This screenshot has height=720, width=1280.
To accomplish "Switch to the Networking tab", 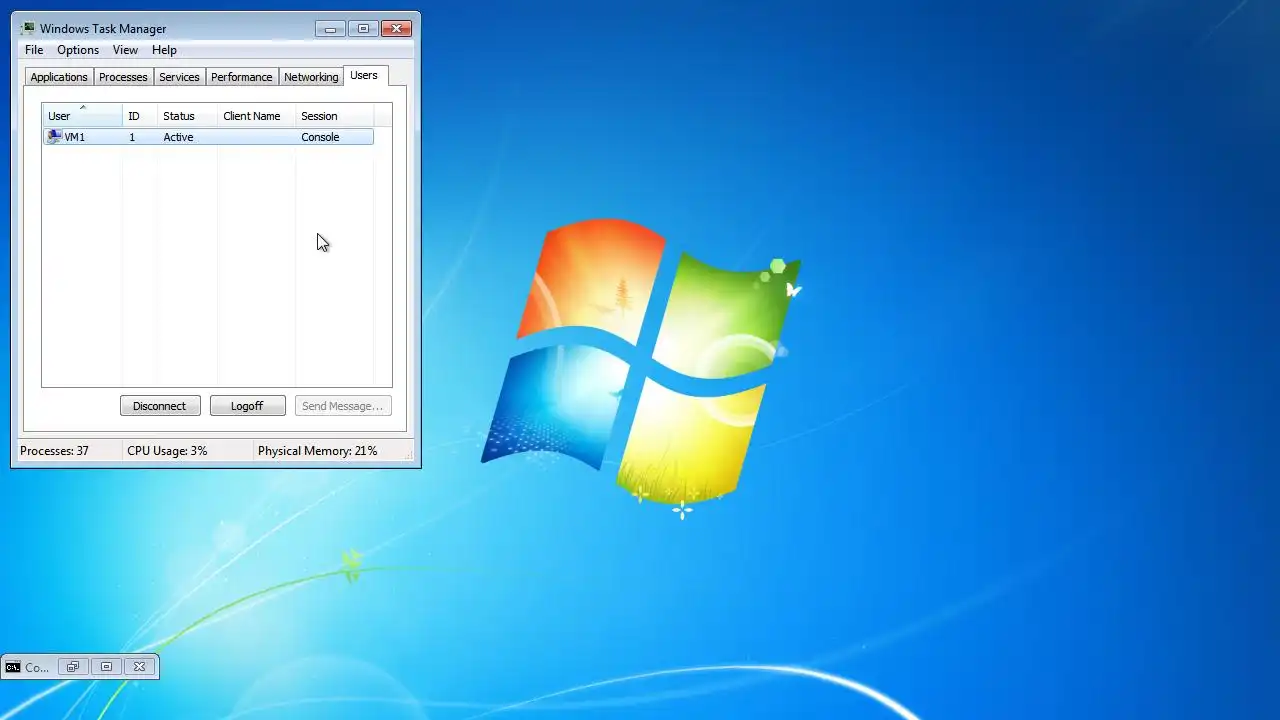I will point(311,77).
